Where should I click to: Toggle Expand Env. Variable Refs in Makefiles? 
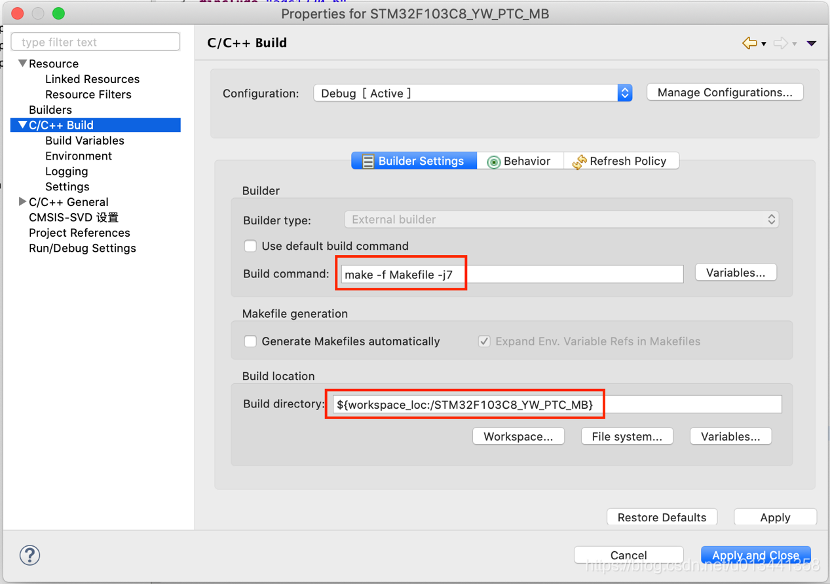tap(484, 341)
